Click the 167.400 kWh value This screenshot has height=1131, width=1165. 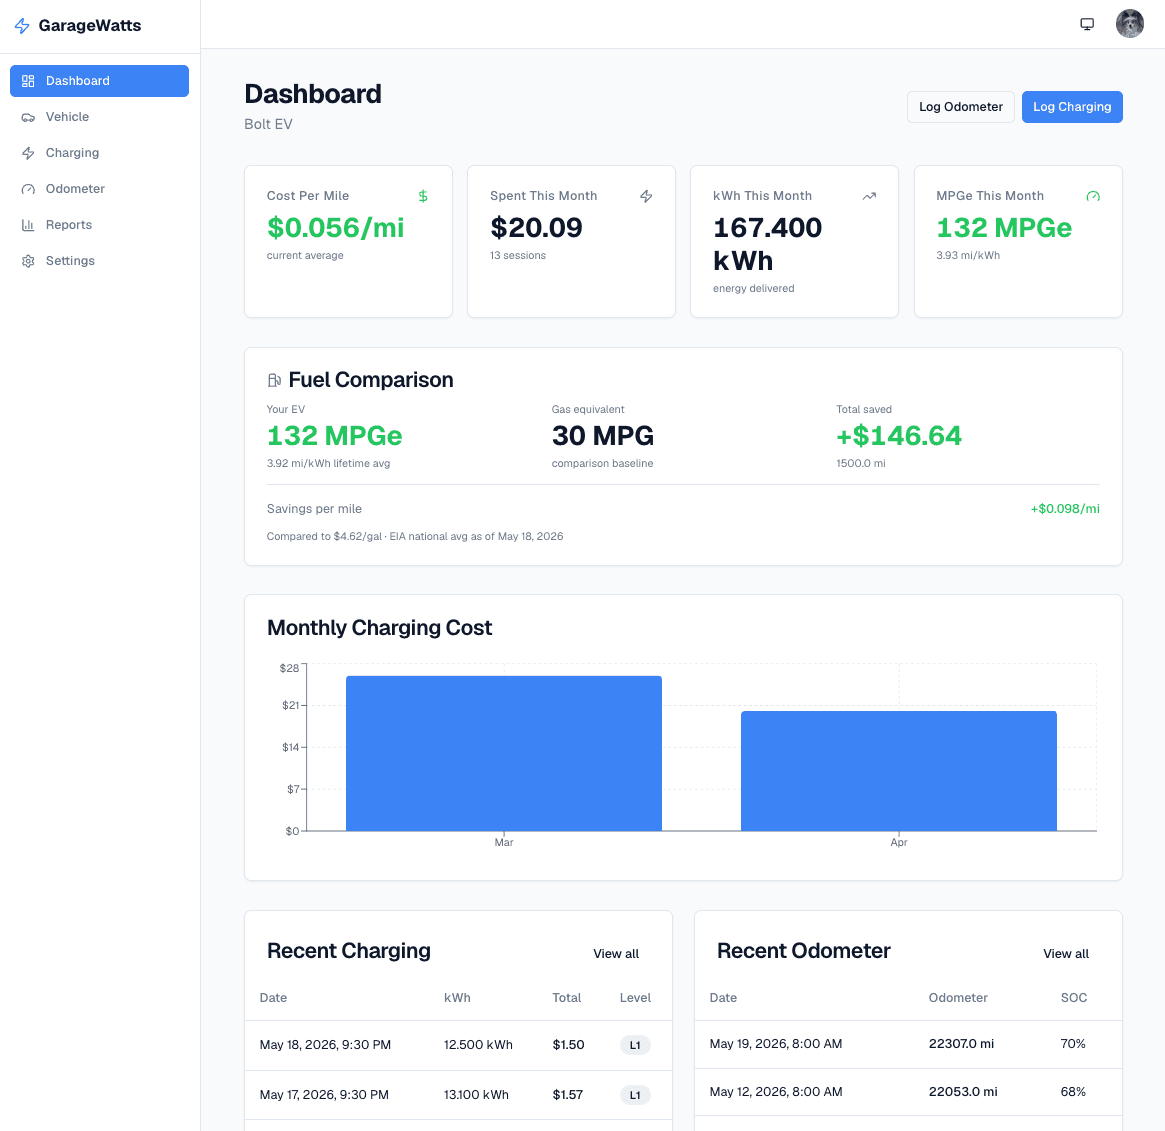click(768, 244)
